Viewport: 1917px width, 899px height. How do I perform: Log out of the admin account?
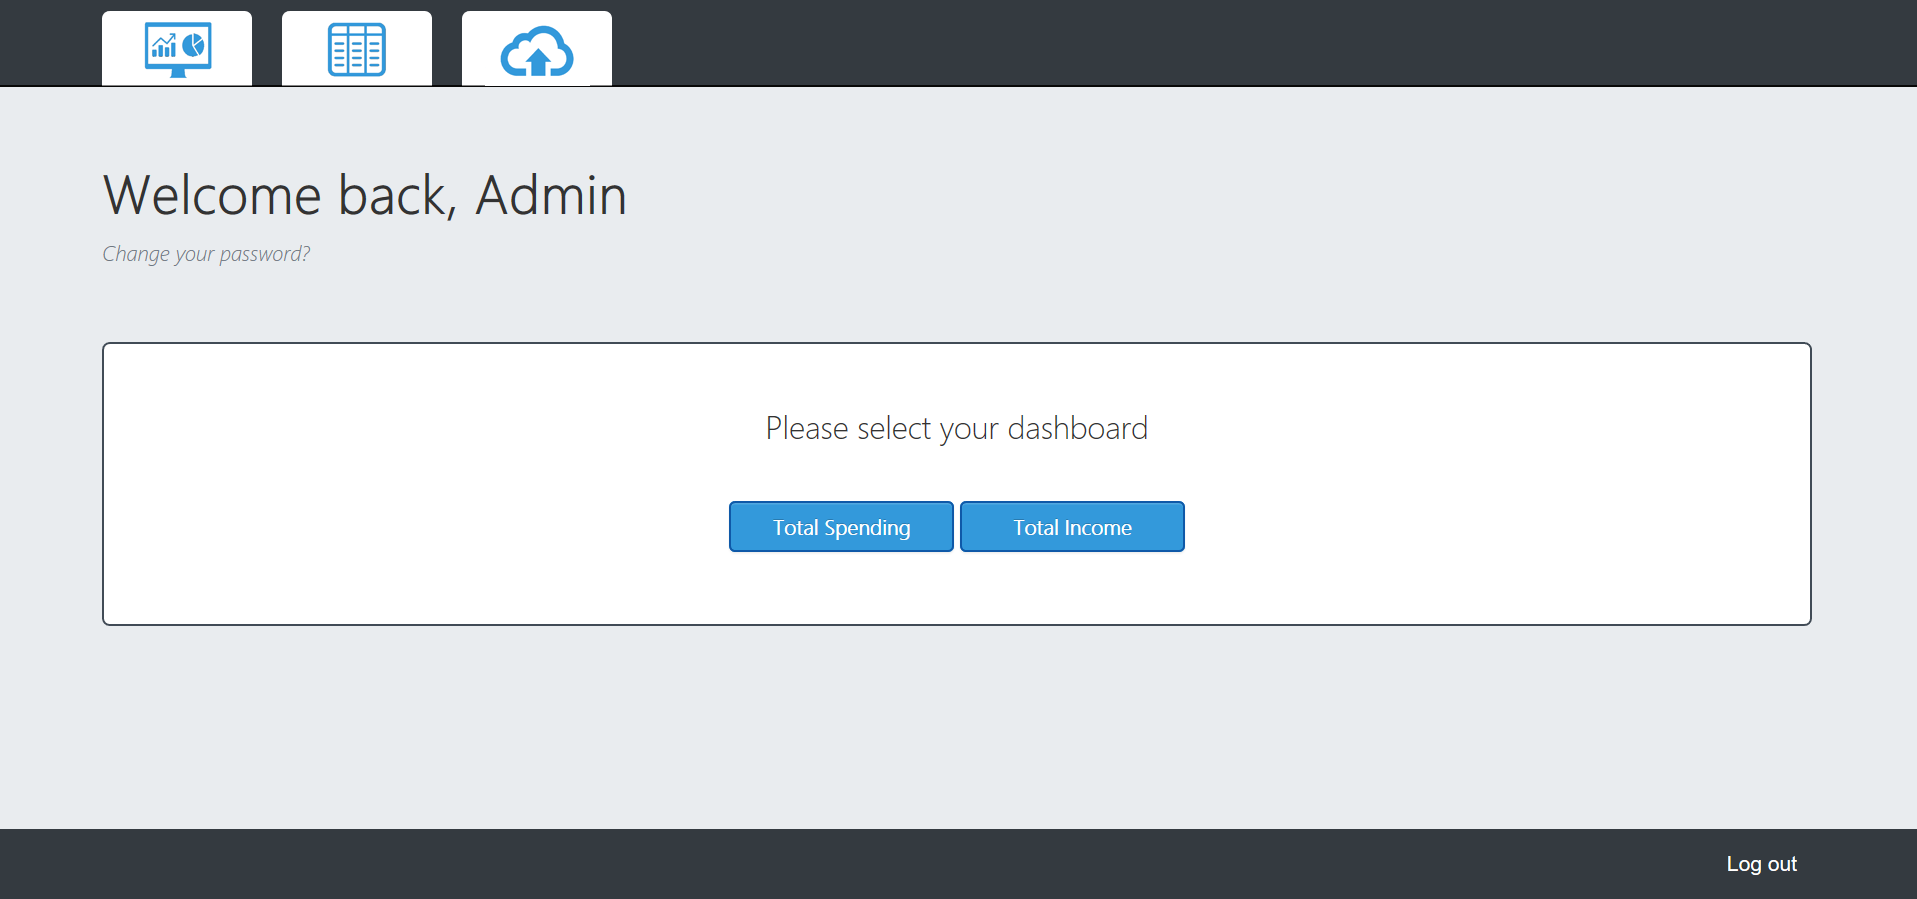click(x=1761, y=864)
